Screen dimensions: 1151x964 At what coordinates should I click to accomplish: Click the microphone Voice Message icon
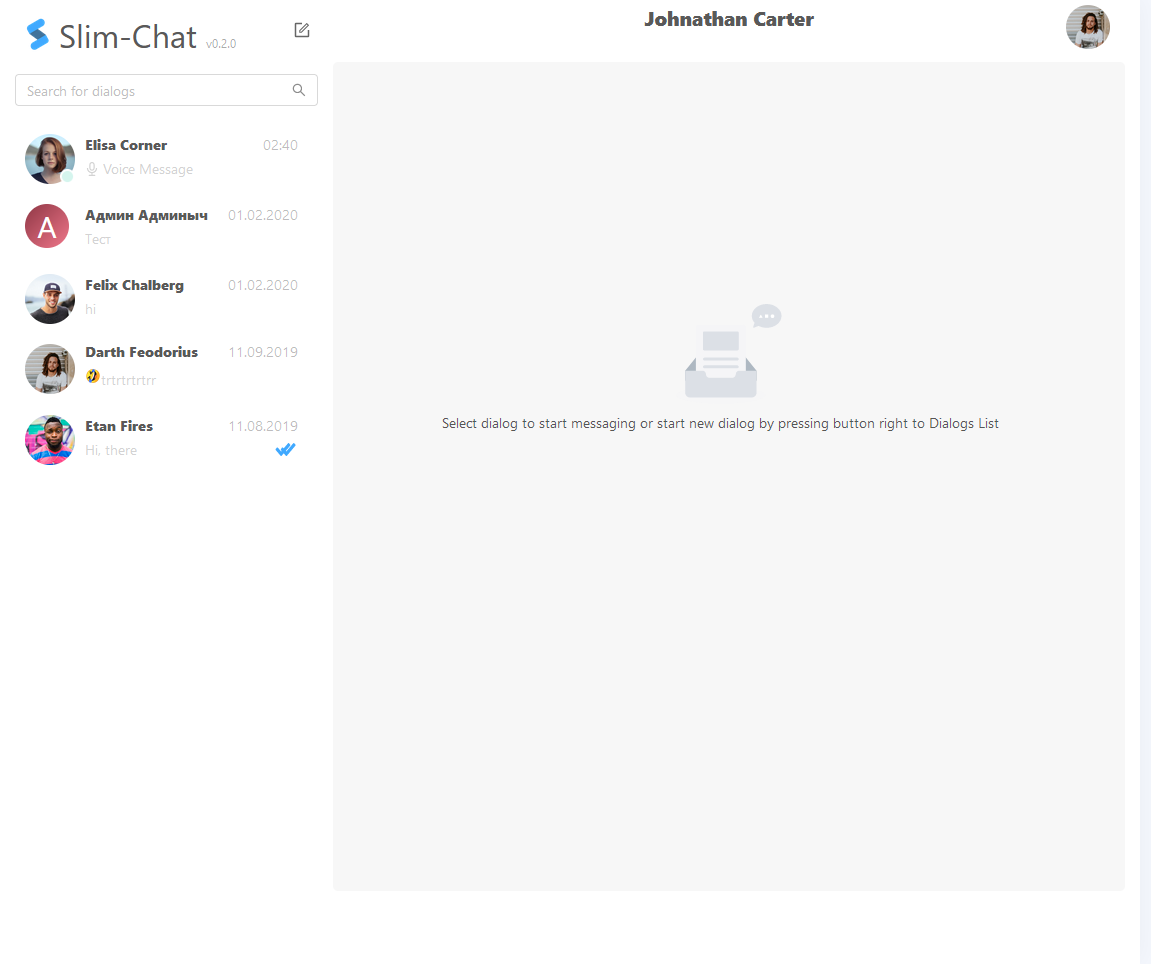point(92,170)
